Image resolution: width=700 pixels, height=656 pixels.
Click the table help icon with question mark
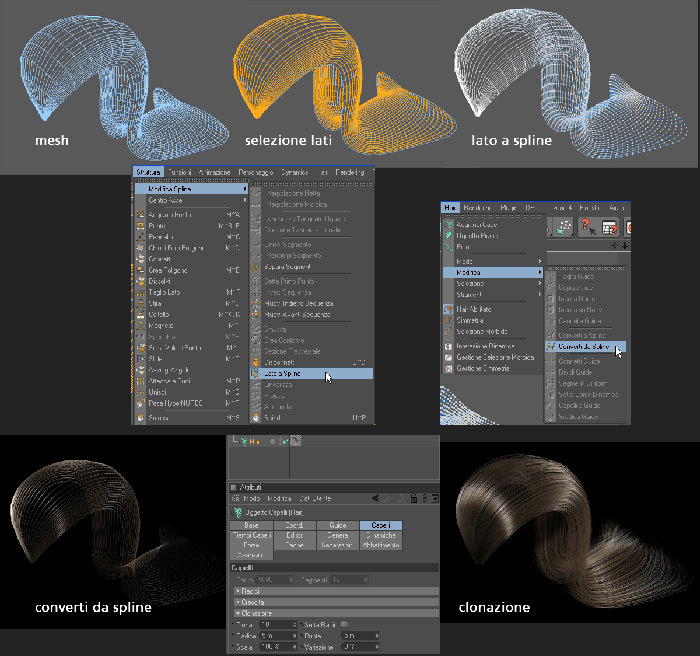[609, 227]
